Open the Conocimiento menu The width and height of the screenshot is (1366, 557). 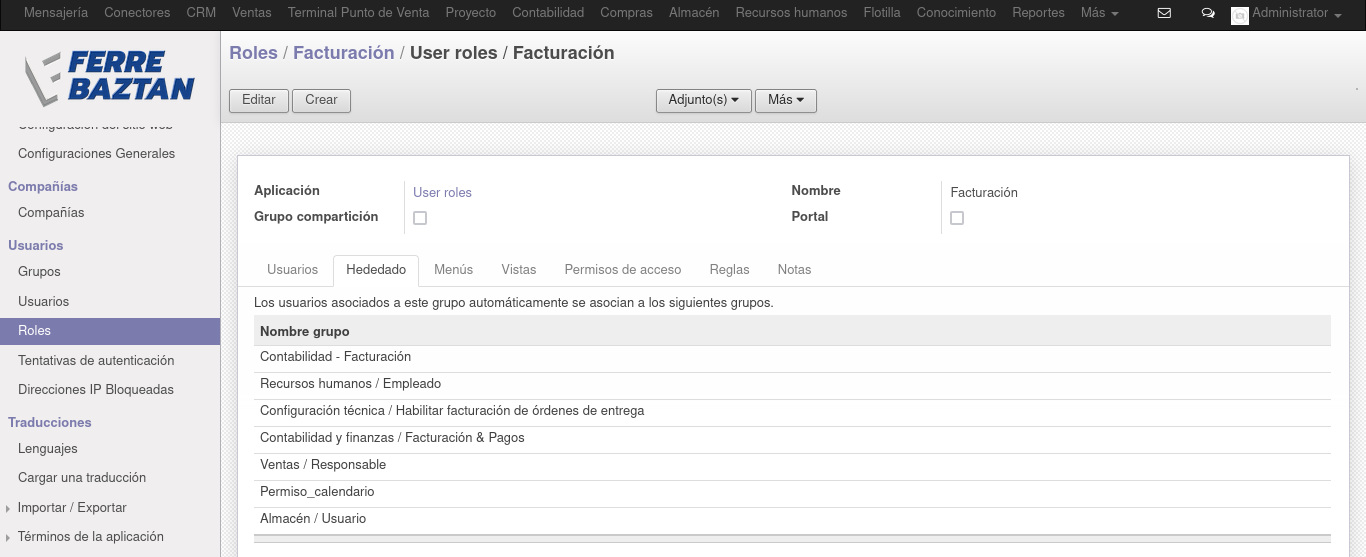[x=956, y=13]
